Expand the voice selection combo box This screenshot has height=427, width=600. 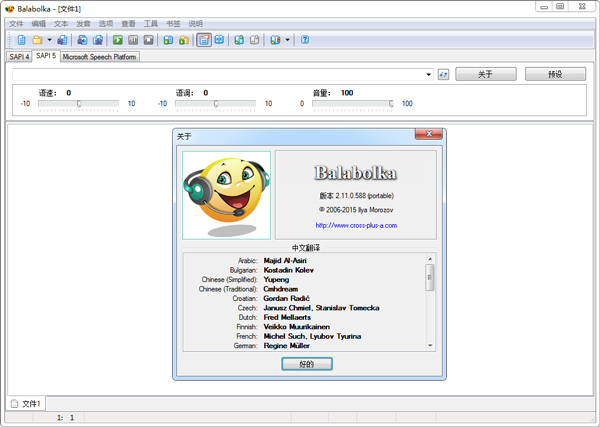[429, 74]
